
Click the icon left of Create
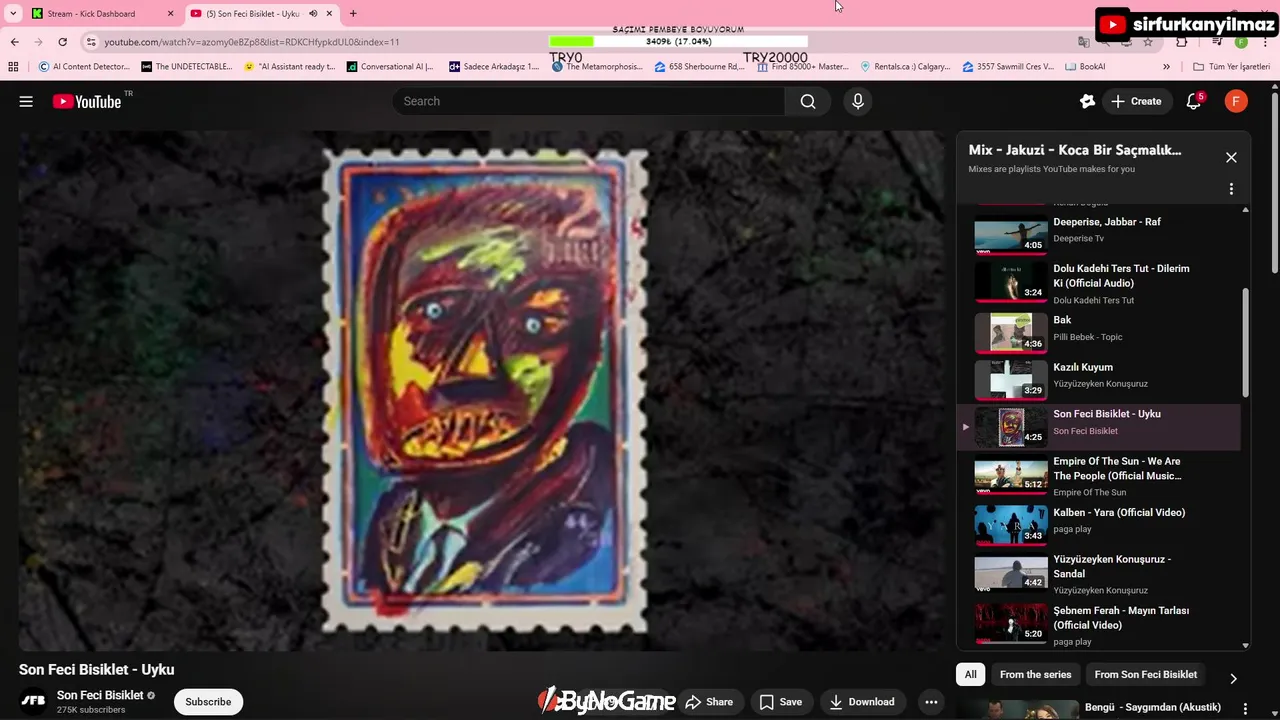coord(1088,101)
